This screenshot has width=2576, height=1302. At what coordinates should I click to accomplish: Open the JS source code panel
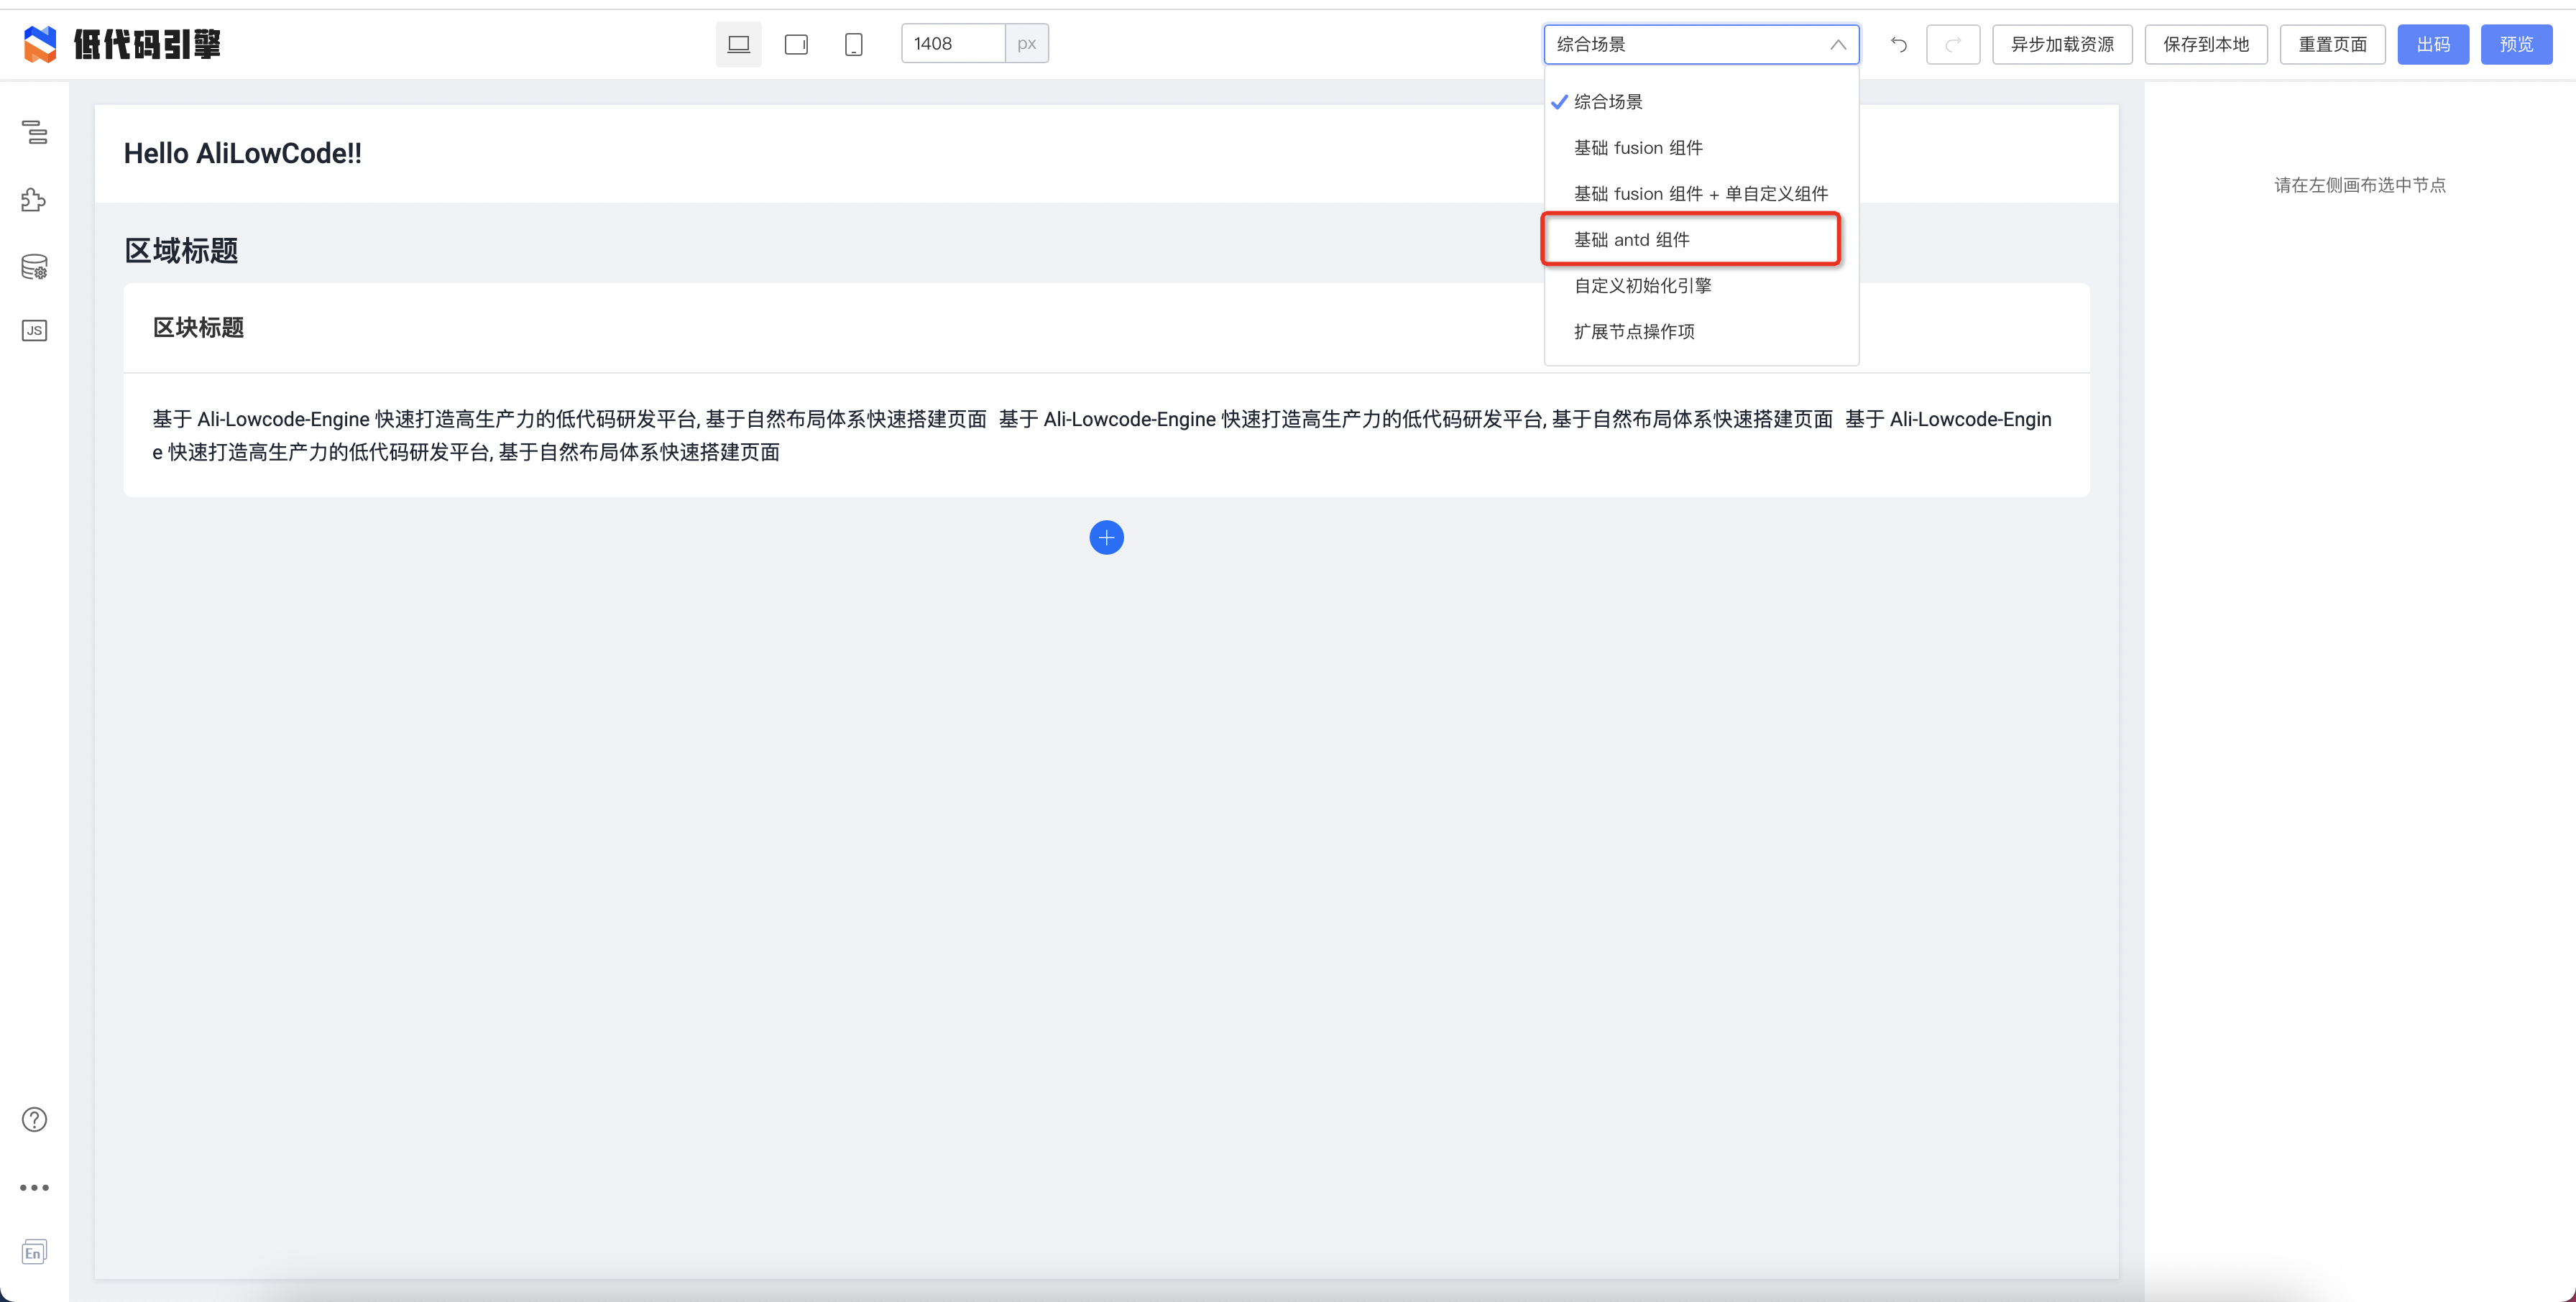pyautogui.click(x=34, y=331)
